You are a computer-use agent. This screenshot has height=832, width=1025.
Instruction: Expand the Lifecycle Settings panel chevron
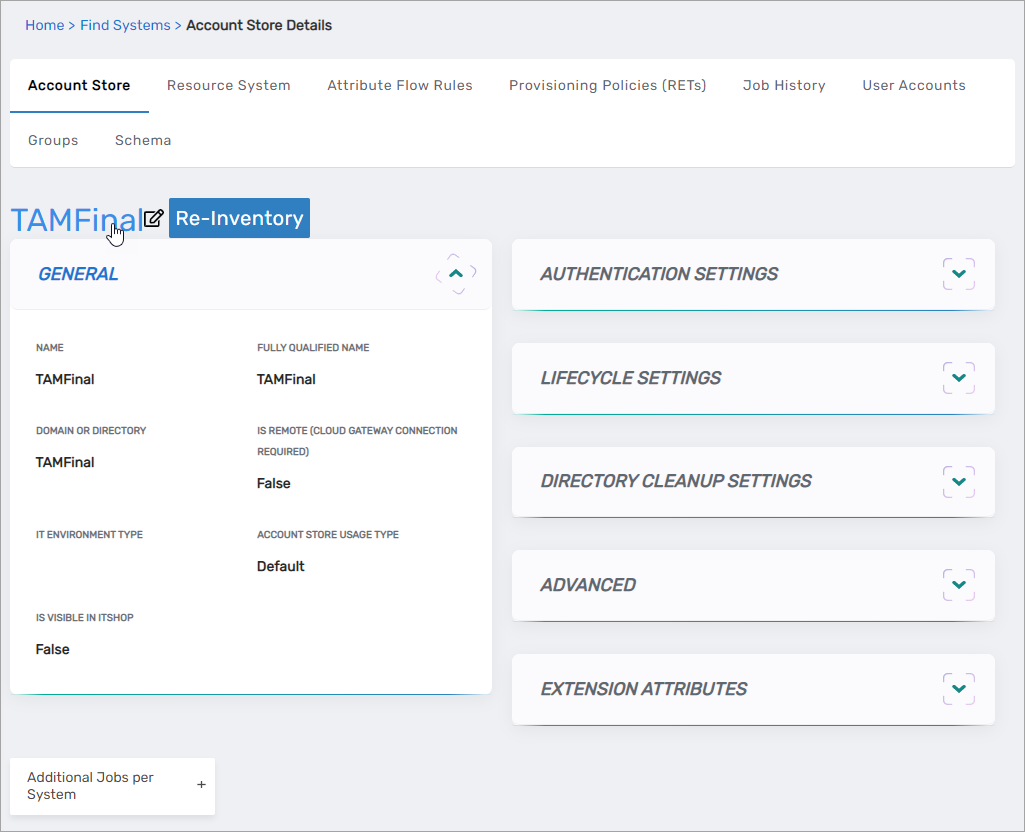[958, 378]
